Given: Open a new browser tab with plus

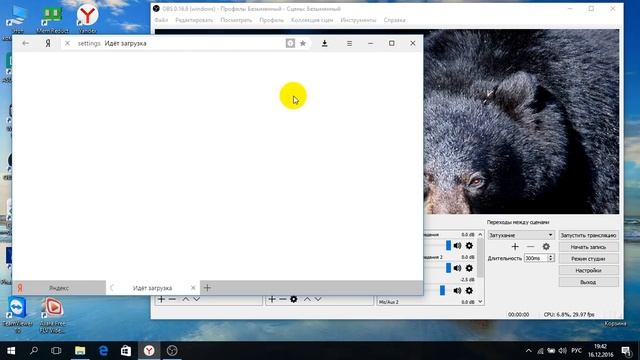Looking at the screenshot, I should point(207,288).
